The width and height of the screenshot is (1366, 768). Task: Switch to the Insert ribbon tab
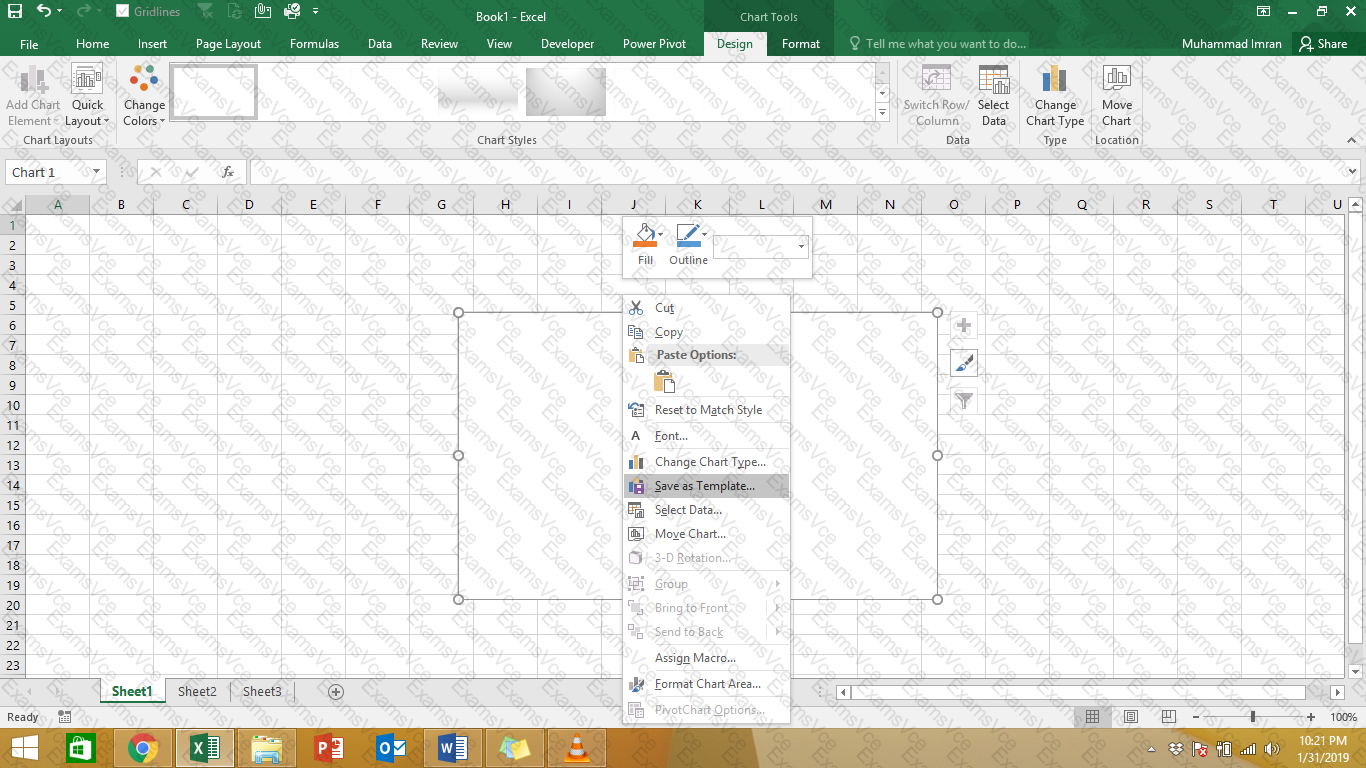click(153, 44)
